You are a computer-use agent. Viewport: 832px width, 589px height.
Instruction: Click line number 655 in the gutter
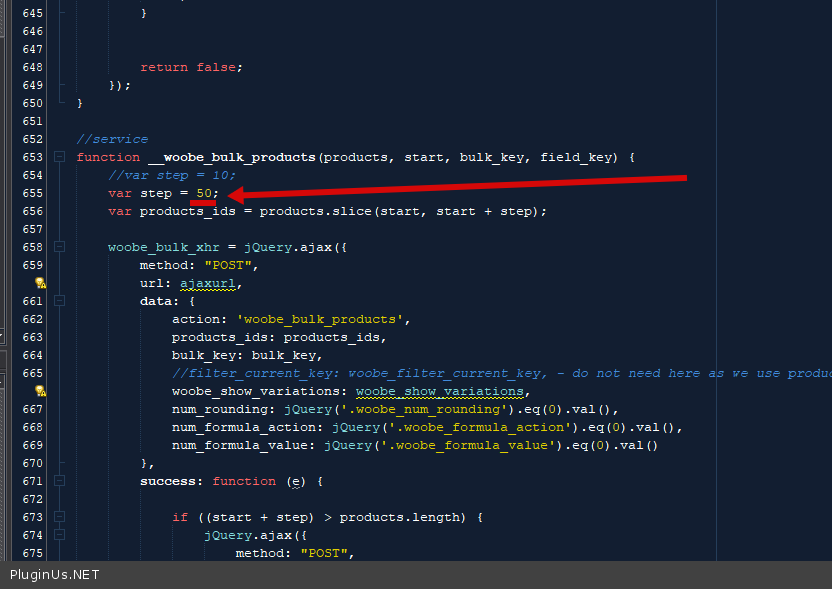pyautogui.click(x=32, y=193)
